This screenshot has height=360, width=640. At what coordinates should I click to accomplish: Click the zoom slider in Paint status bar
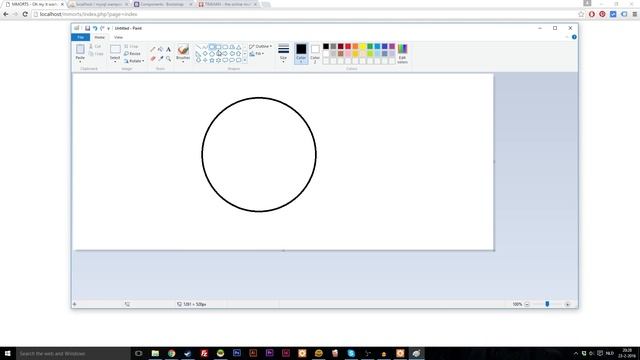click(547, 304)
